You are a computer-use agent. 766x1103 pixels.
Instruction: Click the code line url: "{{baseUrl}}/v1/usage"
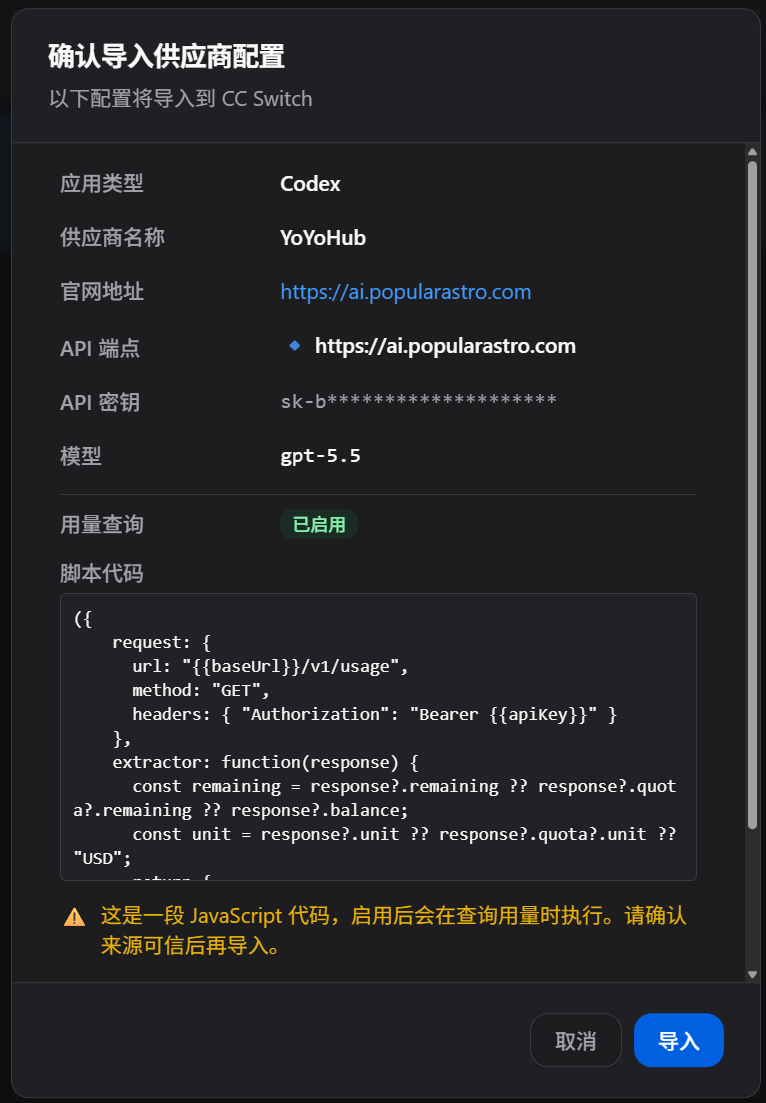pos(270,666)
